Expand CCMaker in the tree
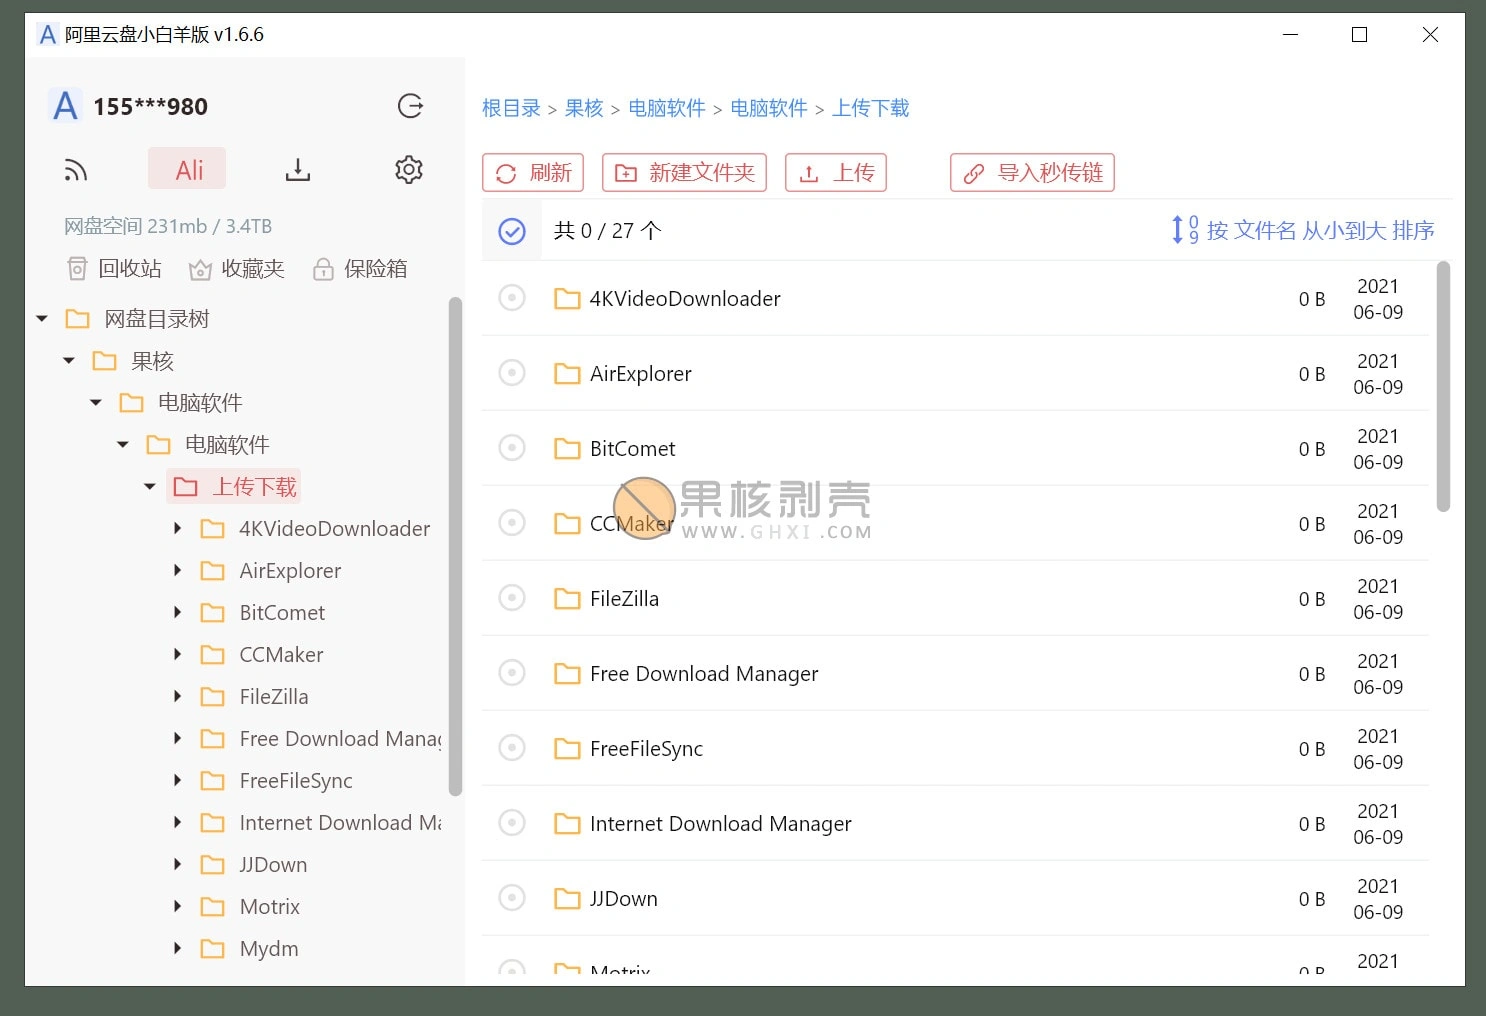Image resolution: width=1486 pixels, height=1016 pixels. click(177, 654)
